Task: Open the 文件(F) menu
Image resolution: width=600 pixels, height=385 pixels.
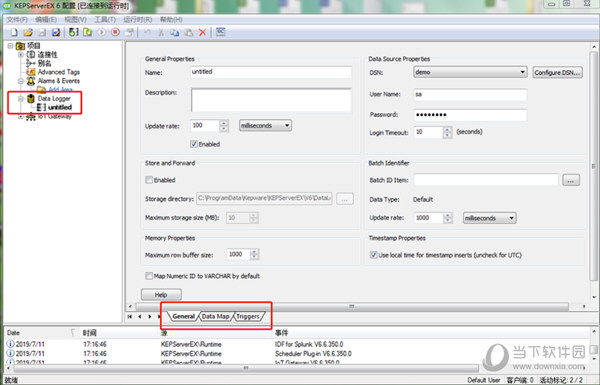Action: coord(17,20)
